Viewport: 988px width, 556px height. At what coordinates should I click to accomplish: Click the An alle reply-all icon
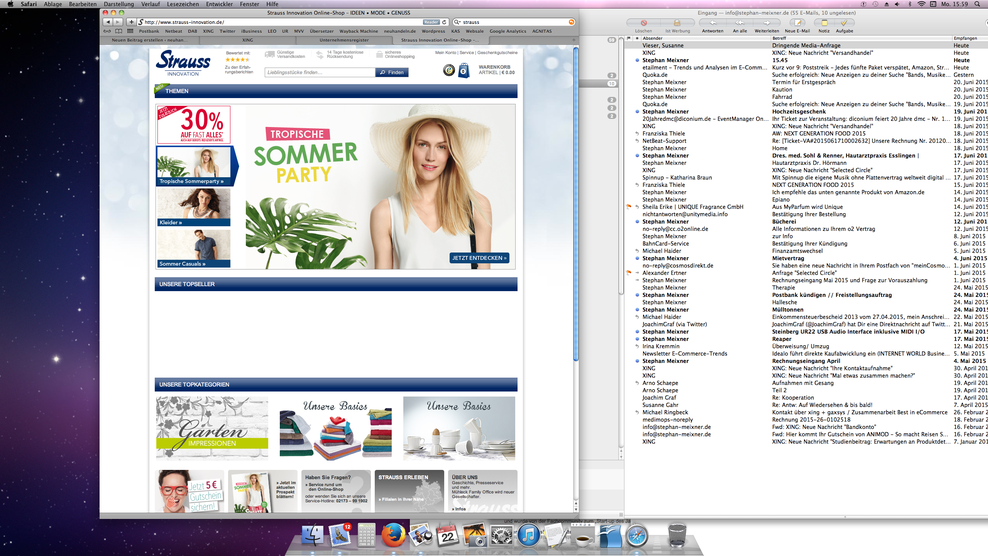pos(740,23)
